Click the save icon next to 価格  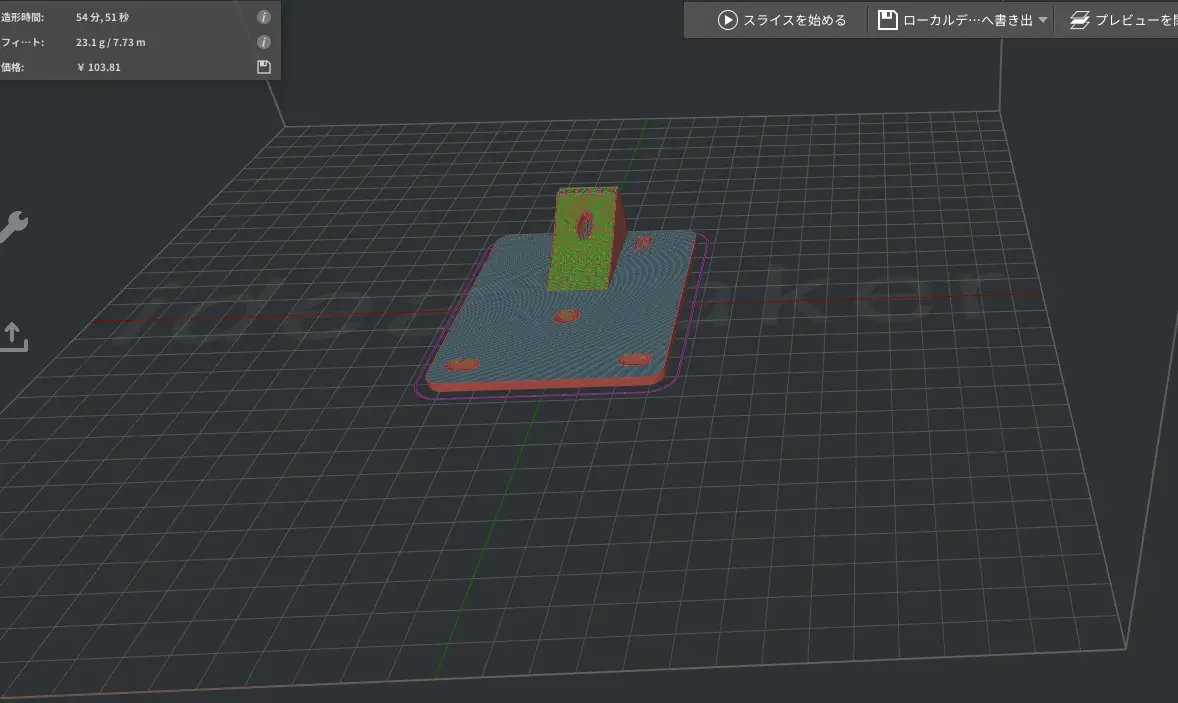pyautogui.click(x=264, y=67)
